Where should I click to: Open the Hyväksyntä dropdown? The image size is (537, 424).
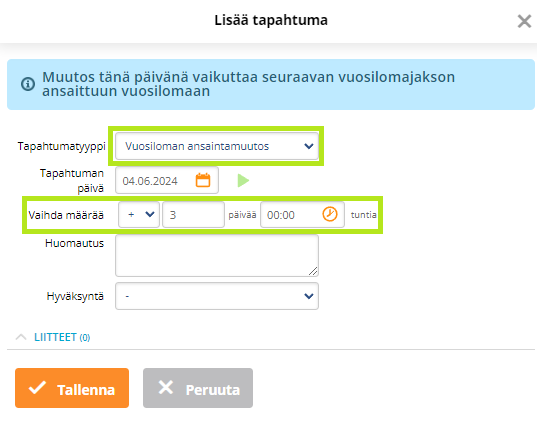point(217,296)
